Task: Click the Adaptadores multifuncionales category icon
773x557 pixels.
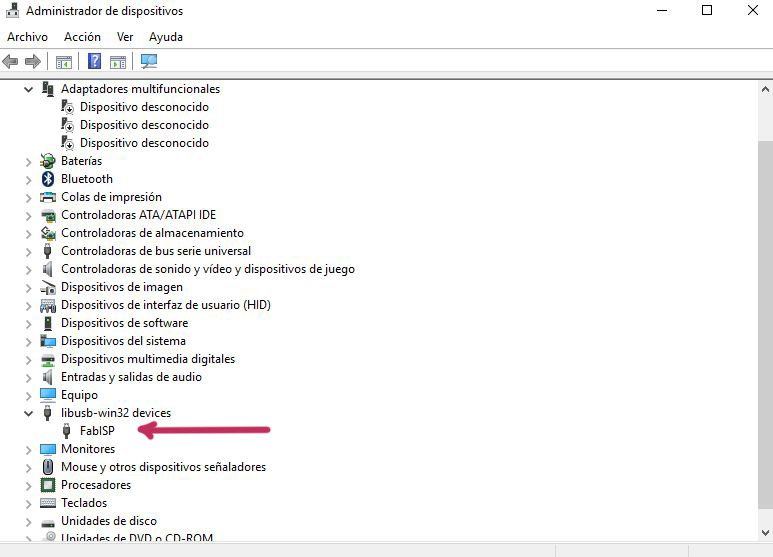Action: pos(48,89)
